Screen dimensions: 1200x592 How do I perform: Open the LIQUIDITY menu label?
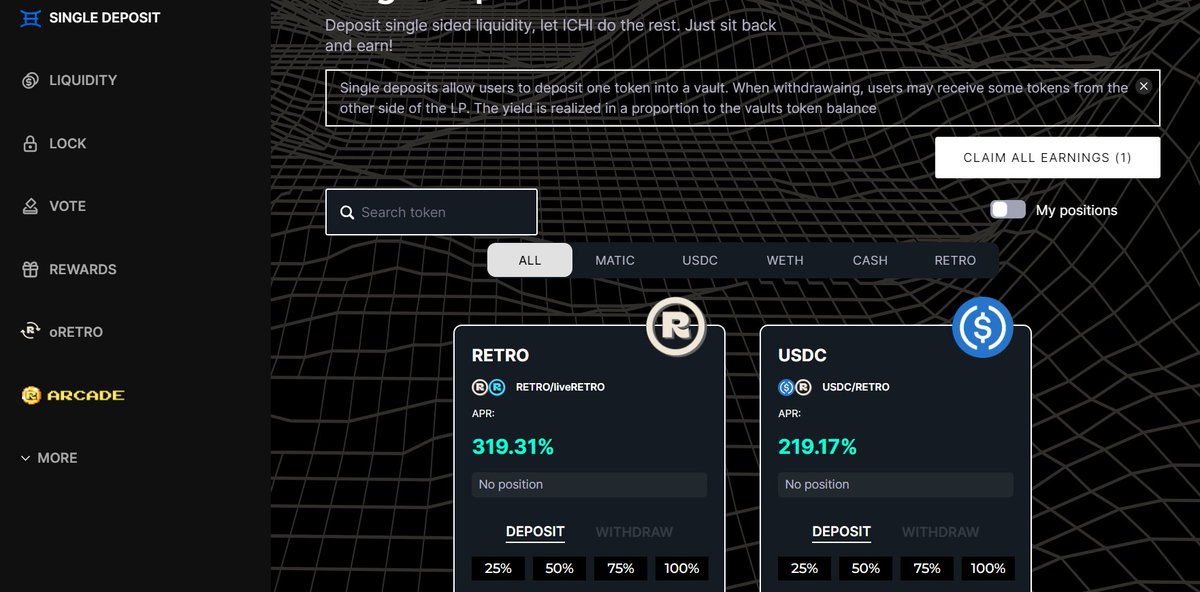click(83, 80)
